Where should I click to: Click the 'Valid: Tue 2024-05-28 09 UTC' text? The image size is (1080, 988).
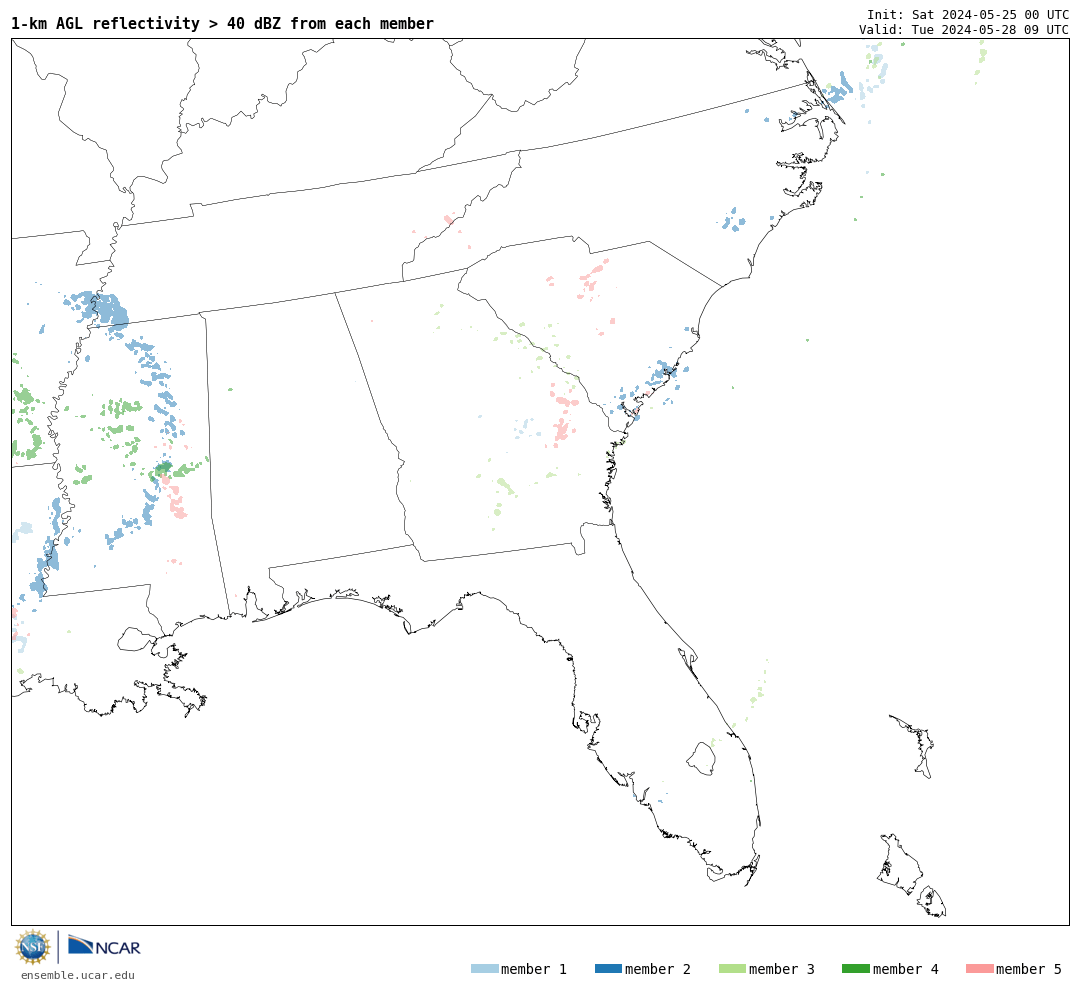point(964,30)
